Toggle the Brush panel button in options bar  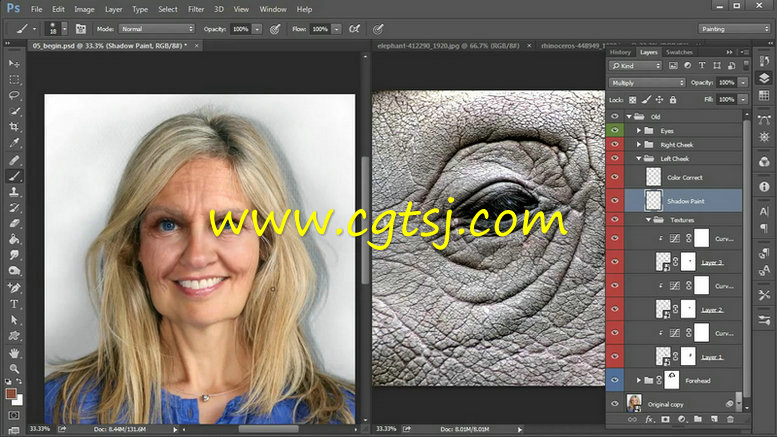(x=80, y=29)
